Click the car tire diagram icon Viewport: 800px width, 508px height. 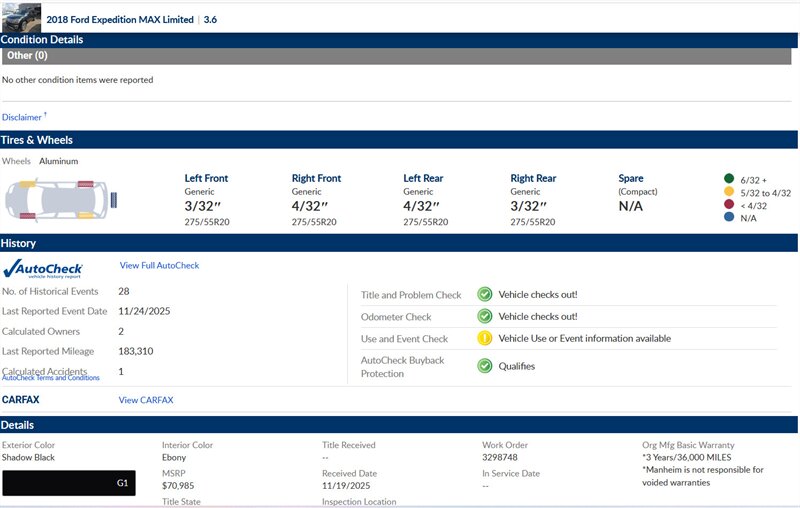(52, 199)
